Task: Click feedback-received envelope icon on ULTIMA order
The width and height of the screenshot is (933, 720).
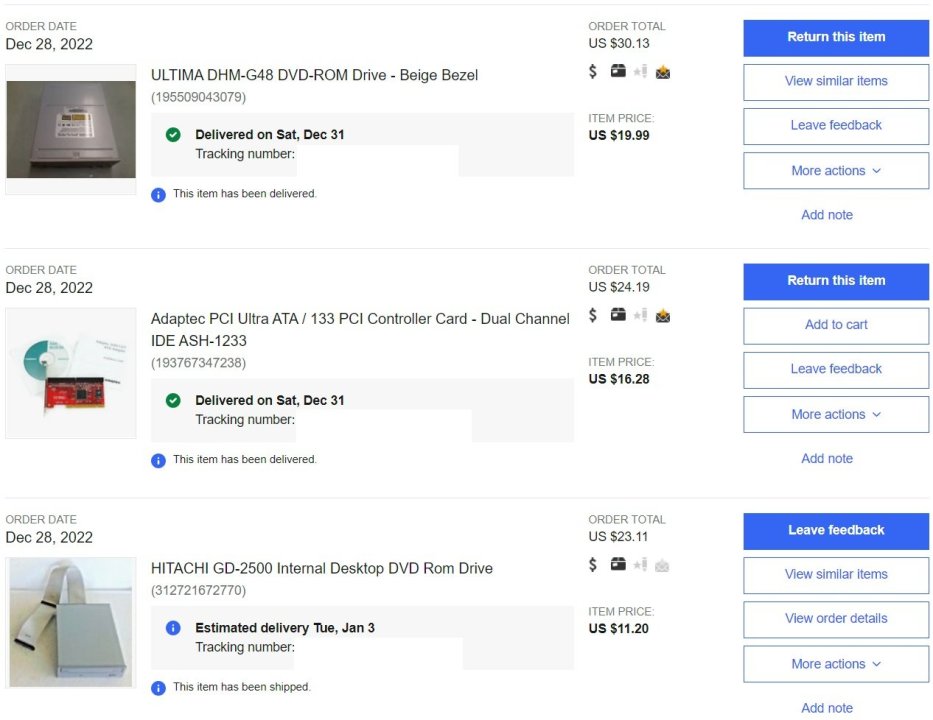Action: tap(662, 71)
